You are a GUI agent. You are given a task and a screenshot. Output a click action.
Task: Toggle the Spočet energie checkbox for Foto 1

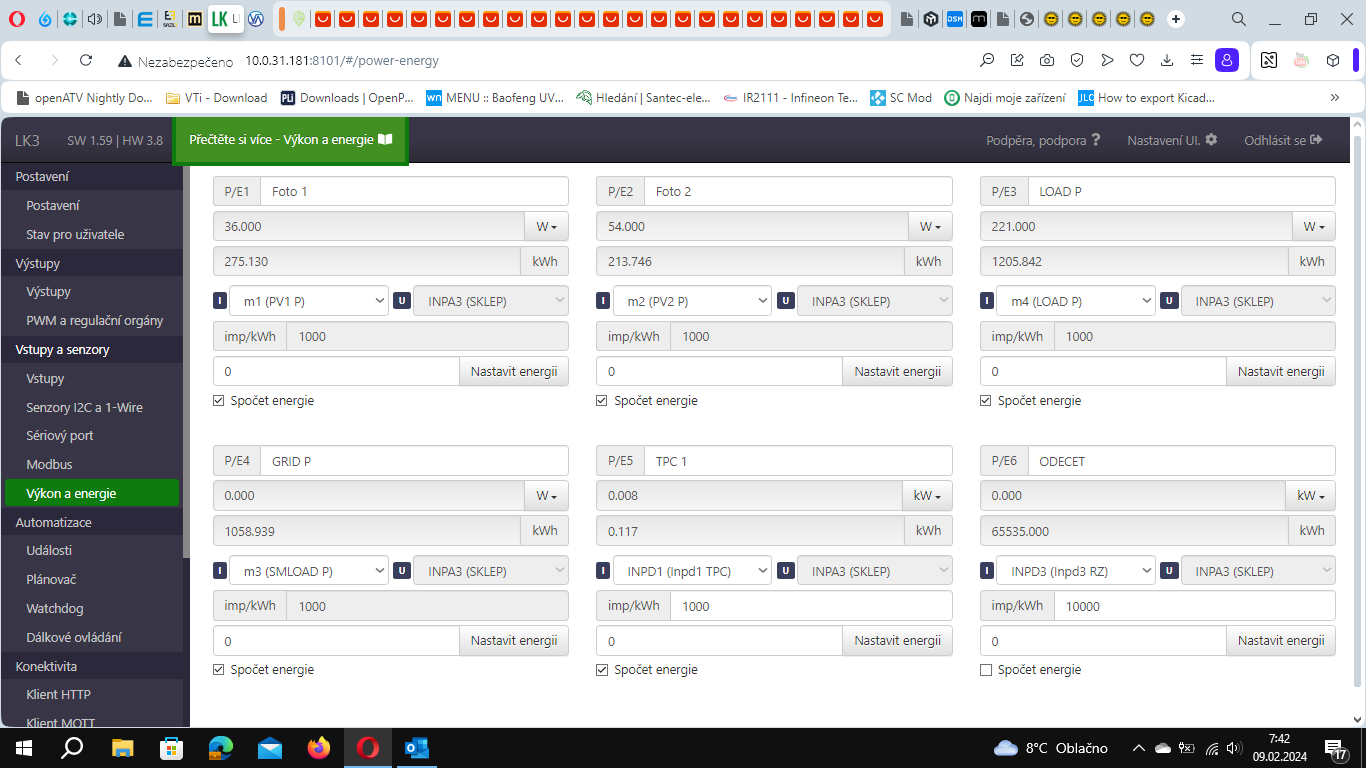pos(219,401)
